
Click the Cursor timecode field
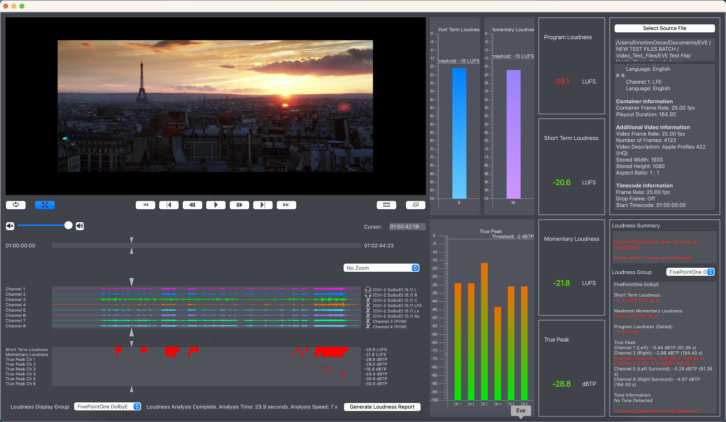point(406,227)
